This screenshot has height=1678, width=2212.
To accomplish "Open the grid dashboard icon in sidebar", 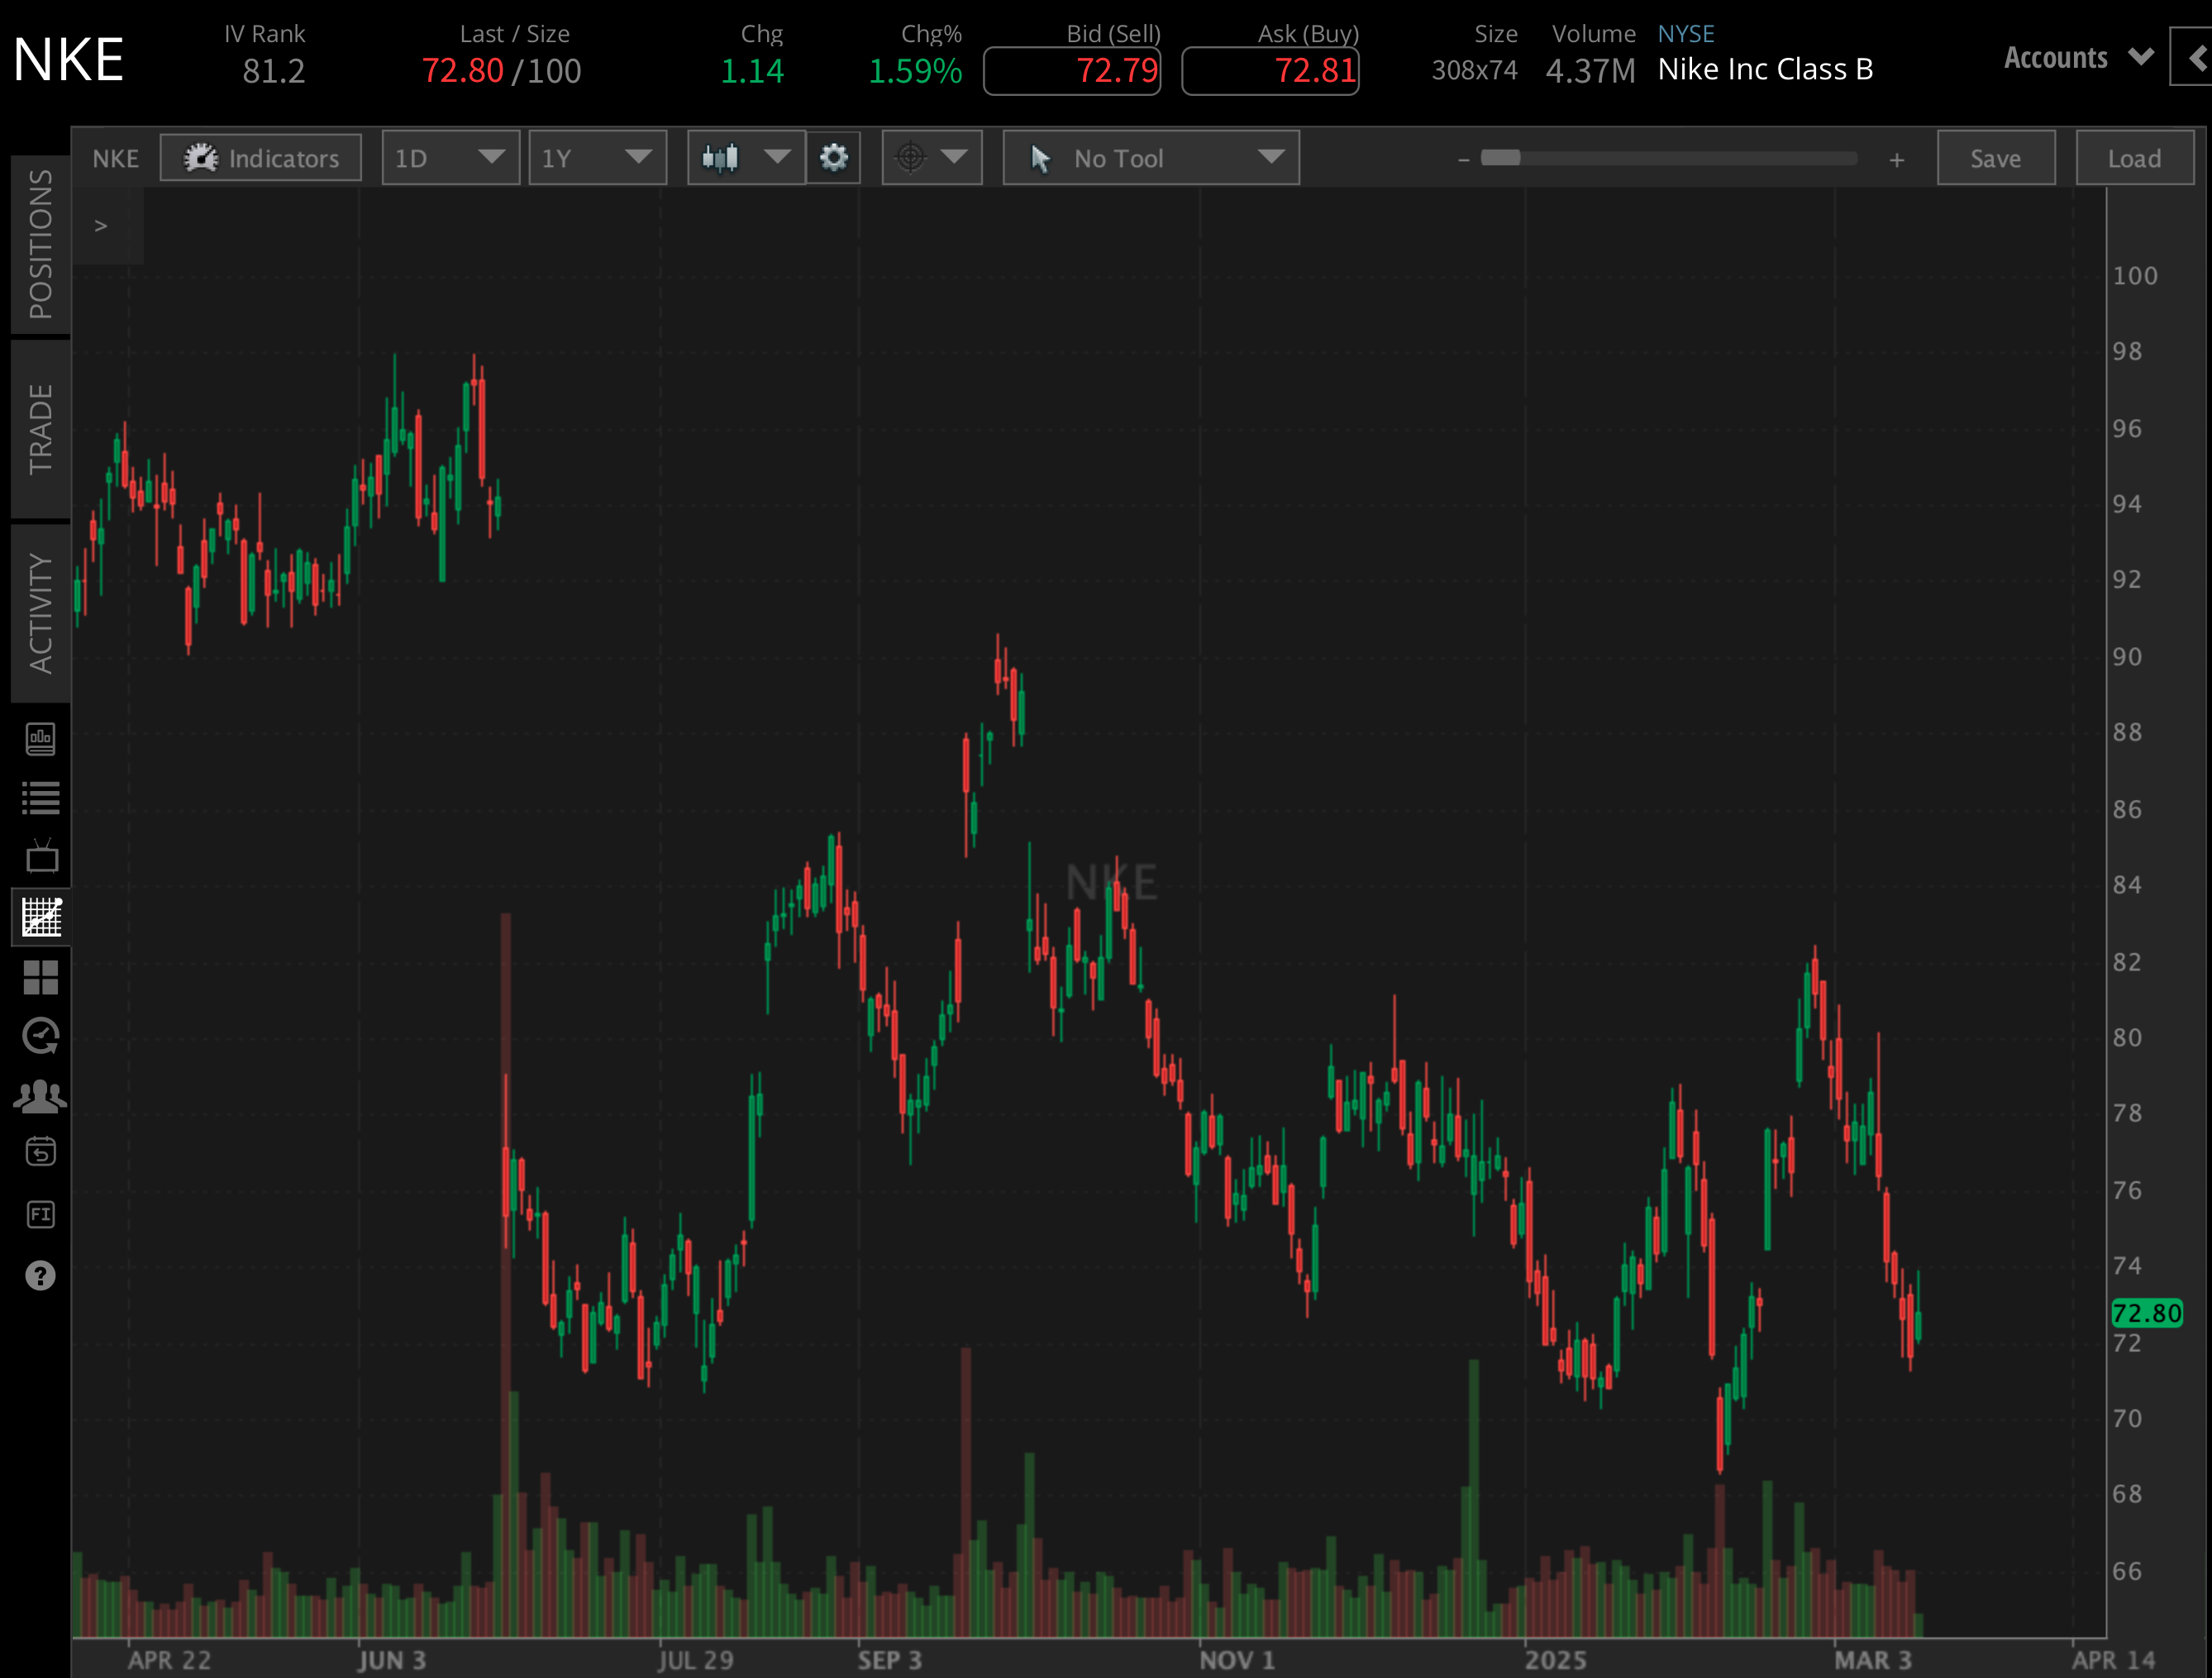I will [x=40, y=978].
